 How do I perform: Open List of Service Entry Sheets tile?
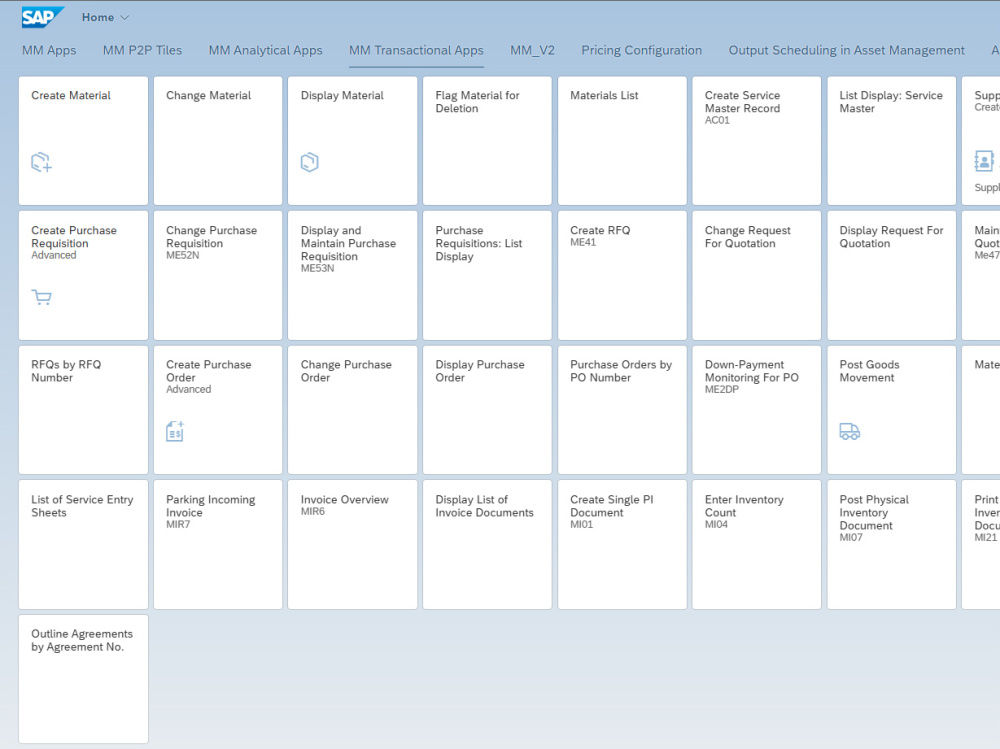coord(84,545)
